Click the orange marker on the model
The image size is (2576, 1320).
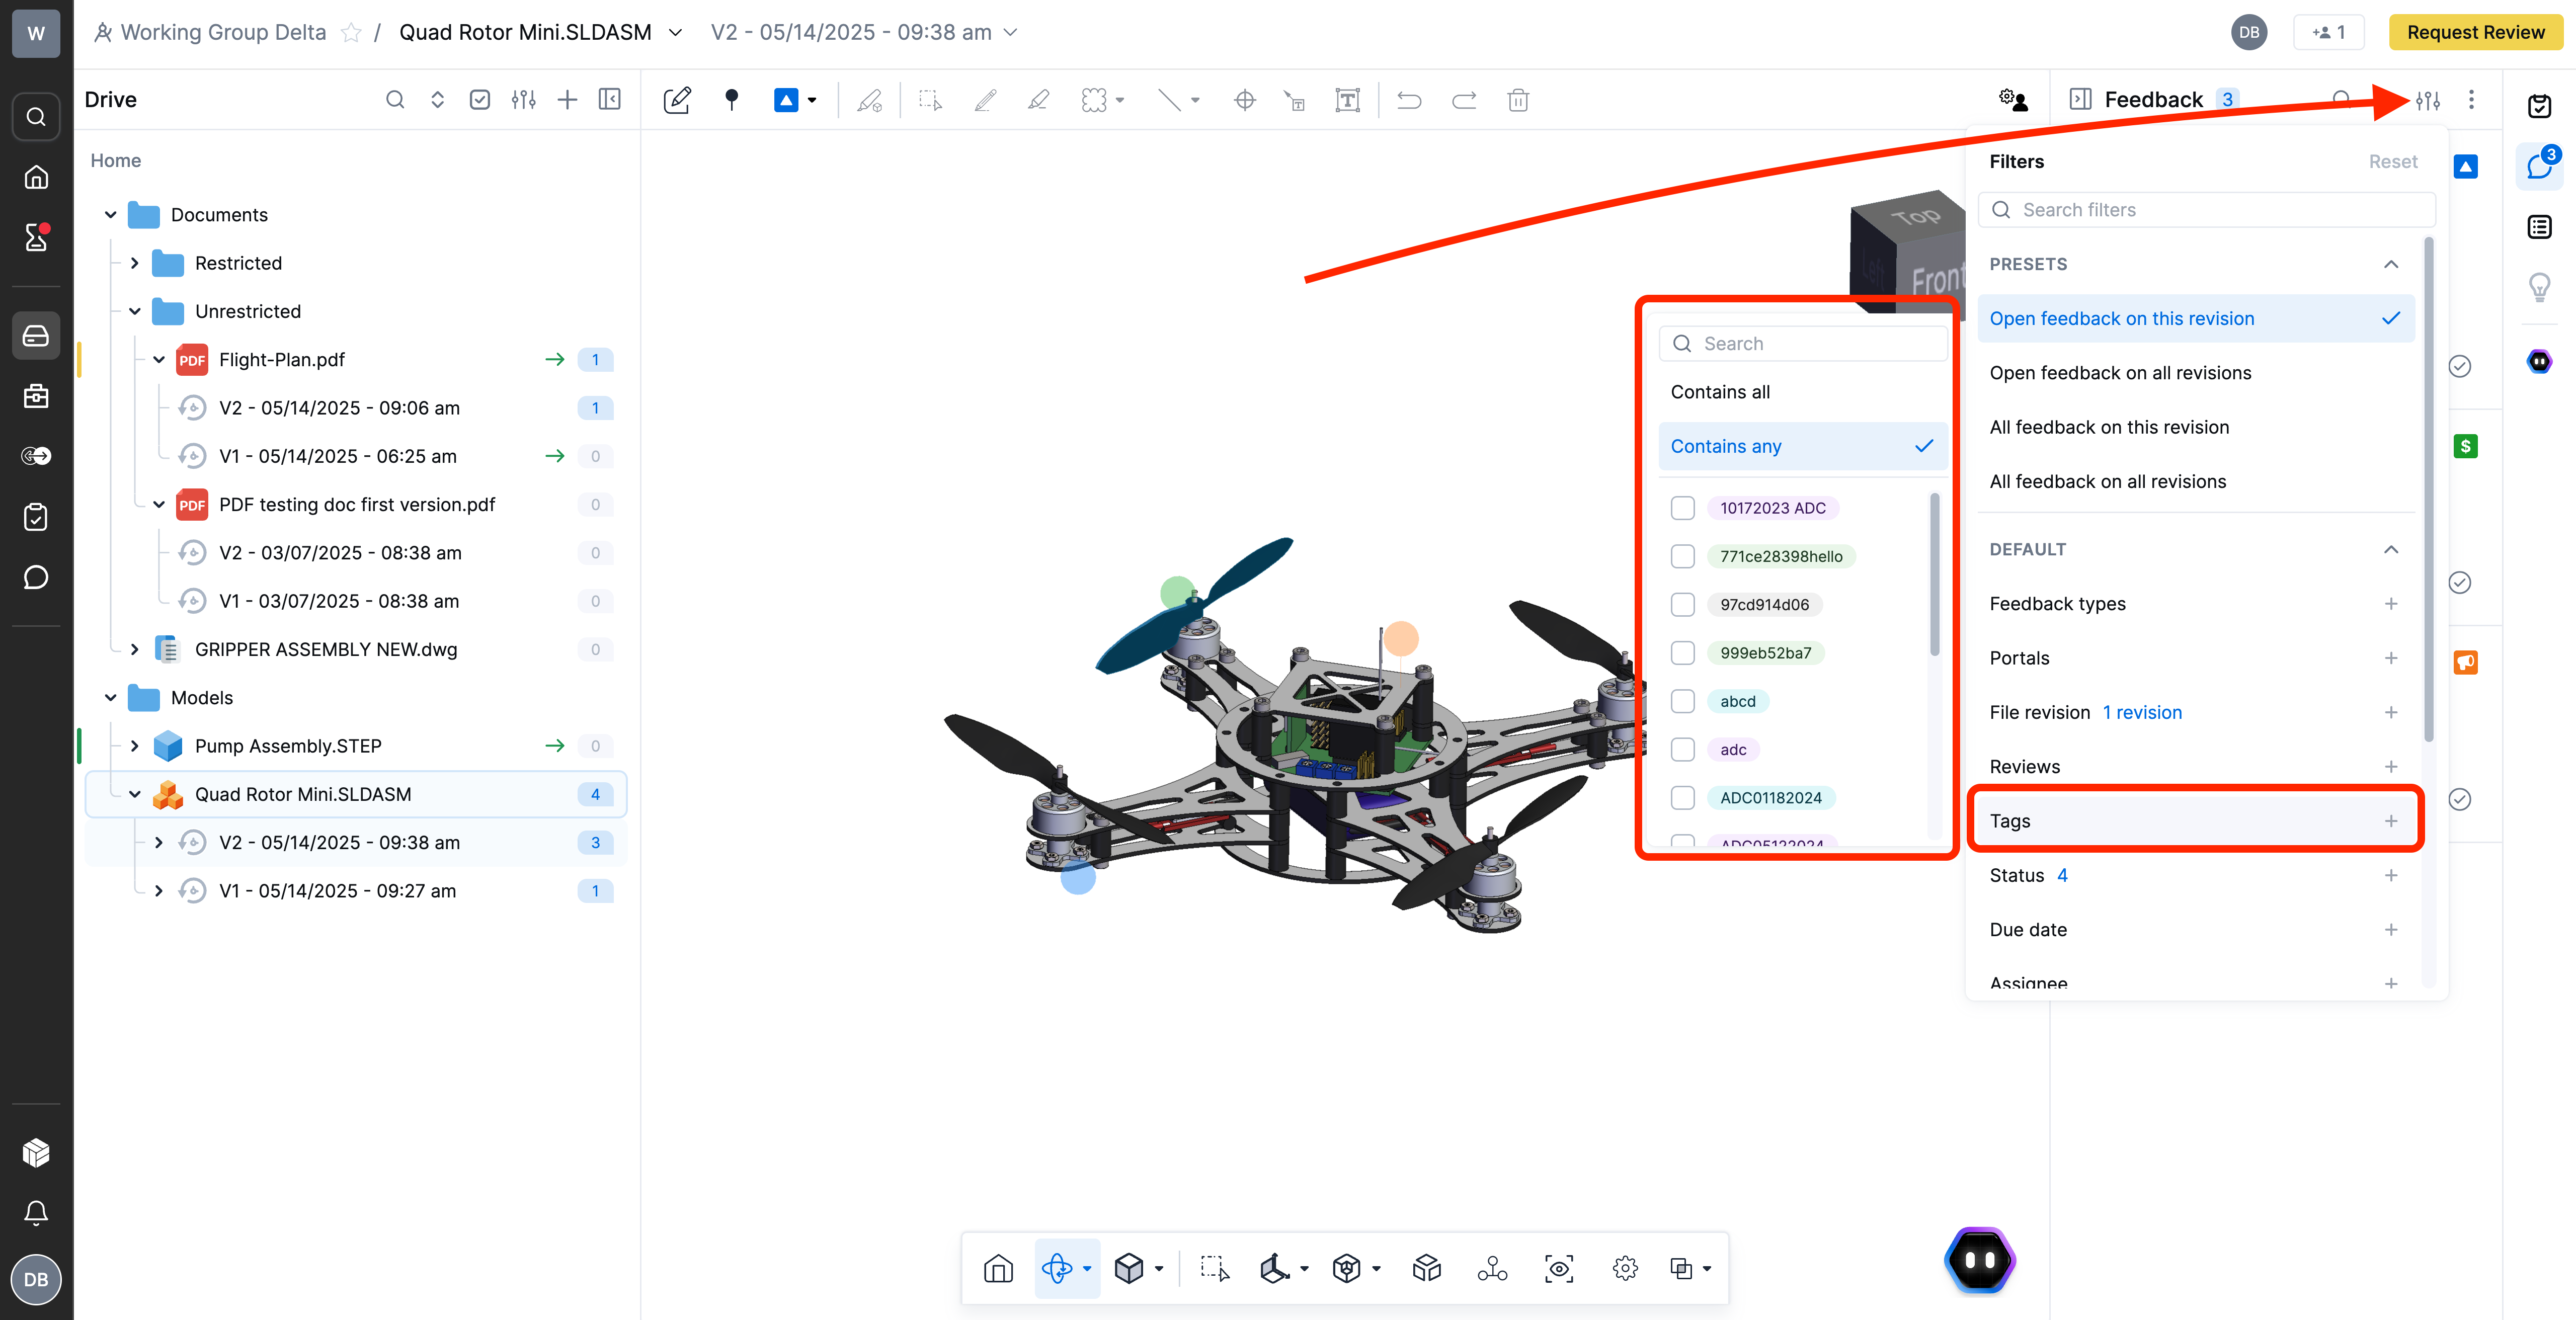click(x=1401, y=638)
